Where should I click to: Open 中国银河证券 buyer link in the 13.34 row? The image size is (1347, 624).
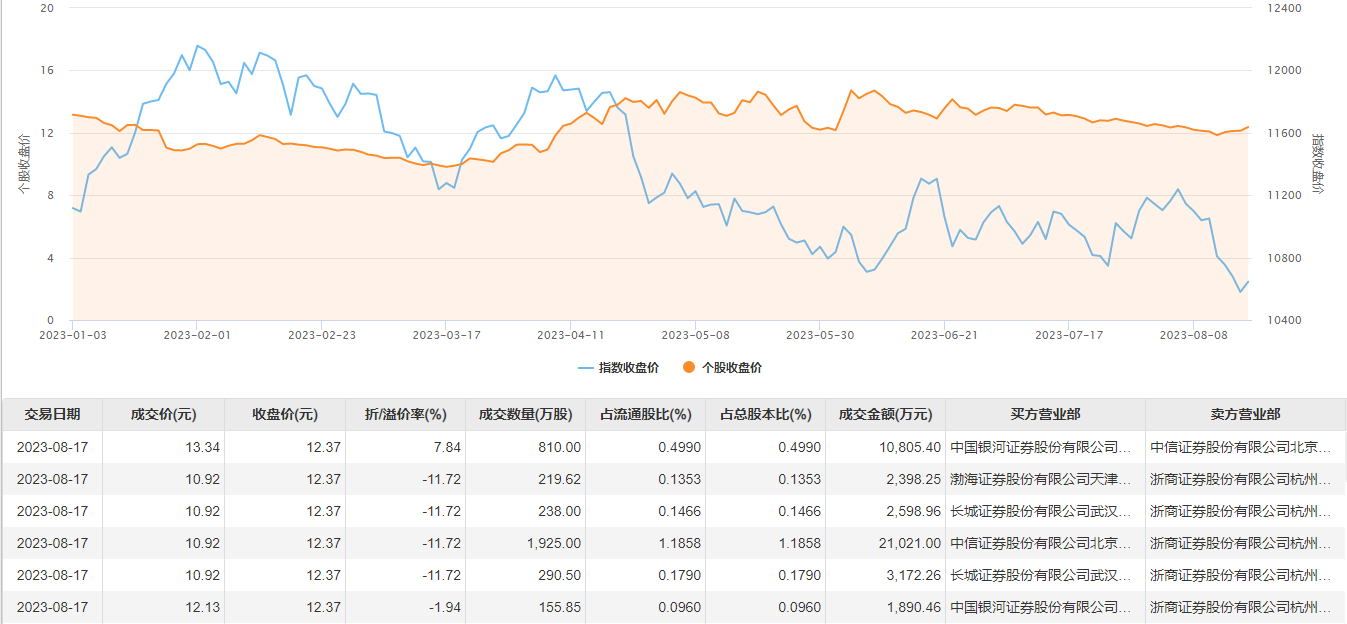pyautogui.click(x=1040, y=447)
